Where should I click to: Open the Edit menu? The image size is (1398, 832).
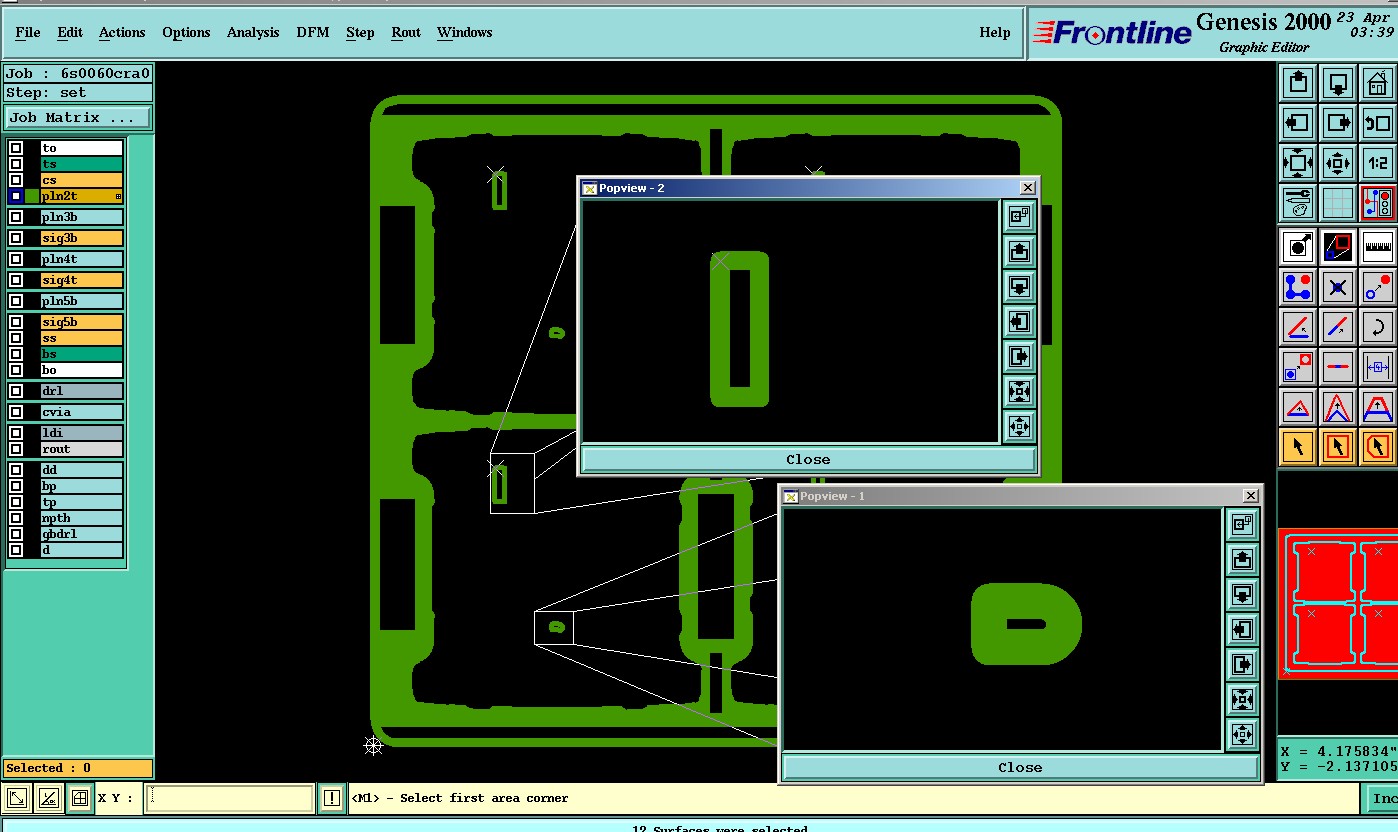click(x=70, y=32)
